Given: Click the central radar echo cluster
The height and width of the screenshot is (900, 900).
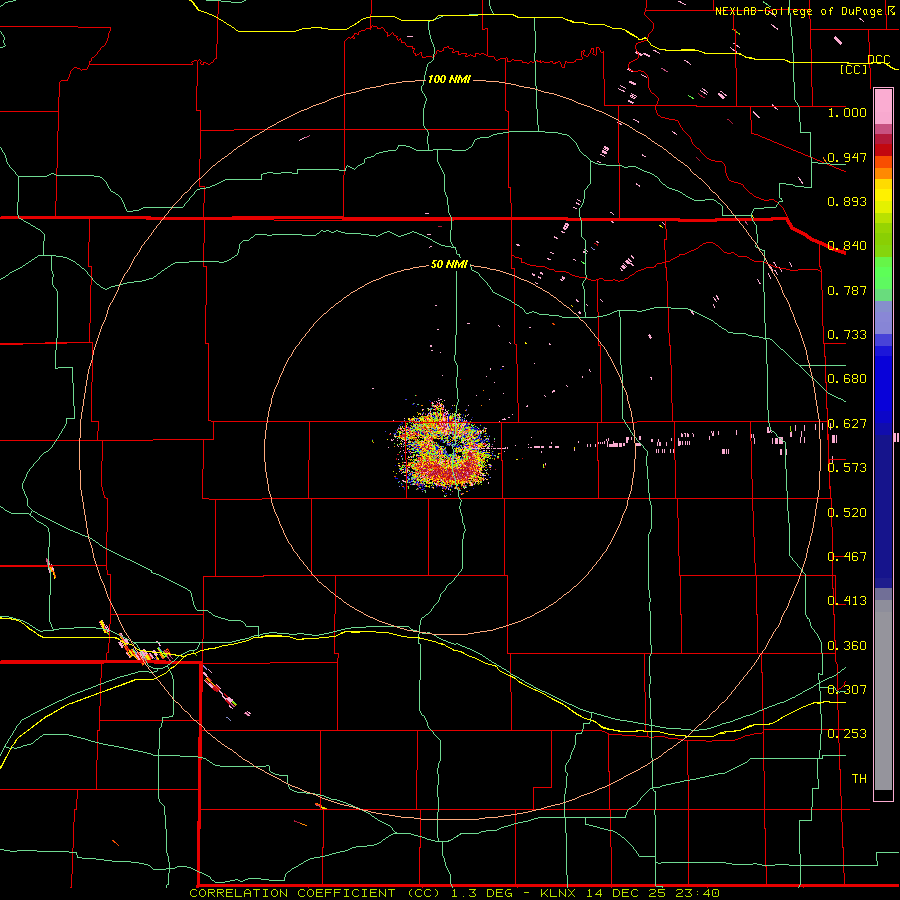Looking at the screenshot, I should [445, 449].
